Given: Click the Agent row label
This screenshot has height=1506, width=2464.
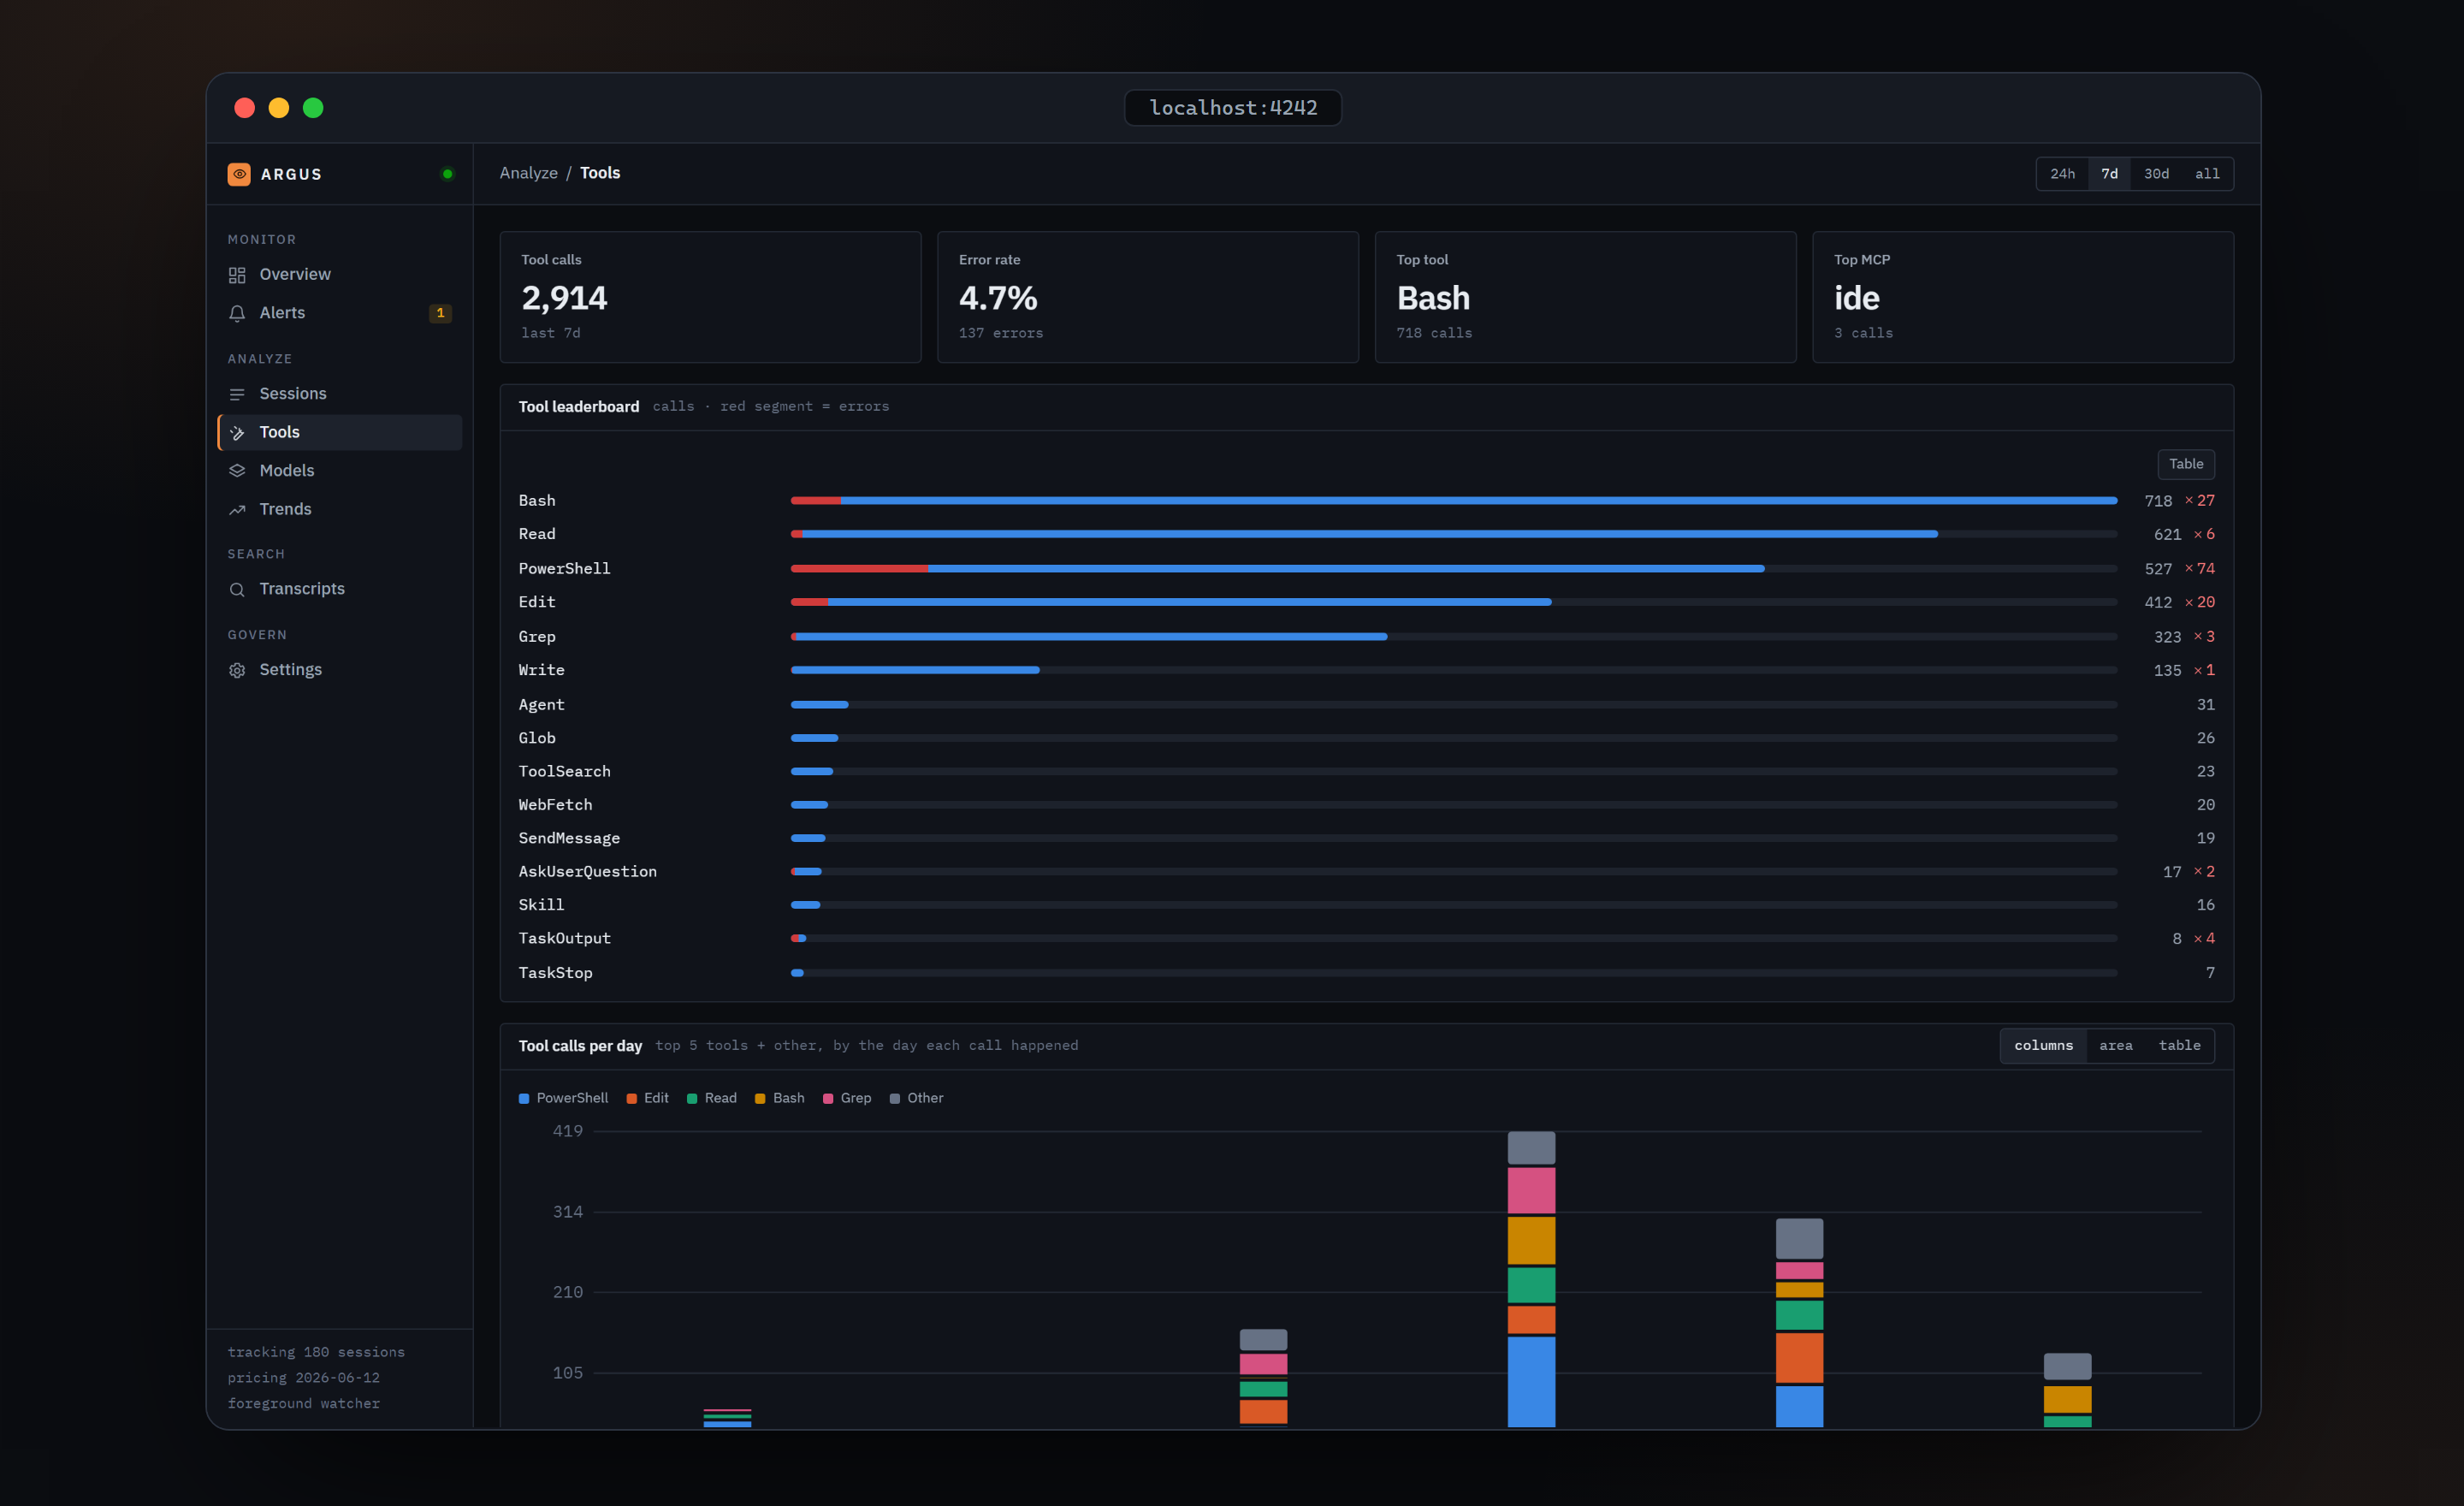Looking at the screenshot, I should point(541,705).
